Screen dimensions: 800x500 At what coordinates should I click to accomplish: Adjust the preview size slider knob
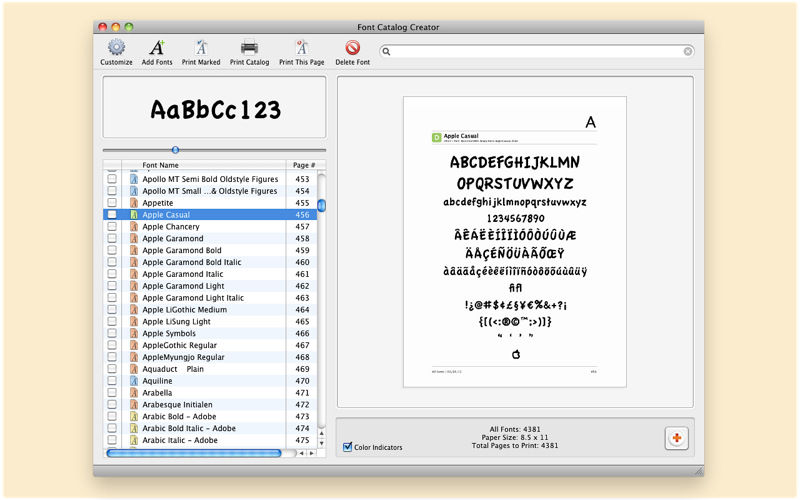coord(176,150)
